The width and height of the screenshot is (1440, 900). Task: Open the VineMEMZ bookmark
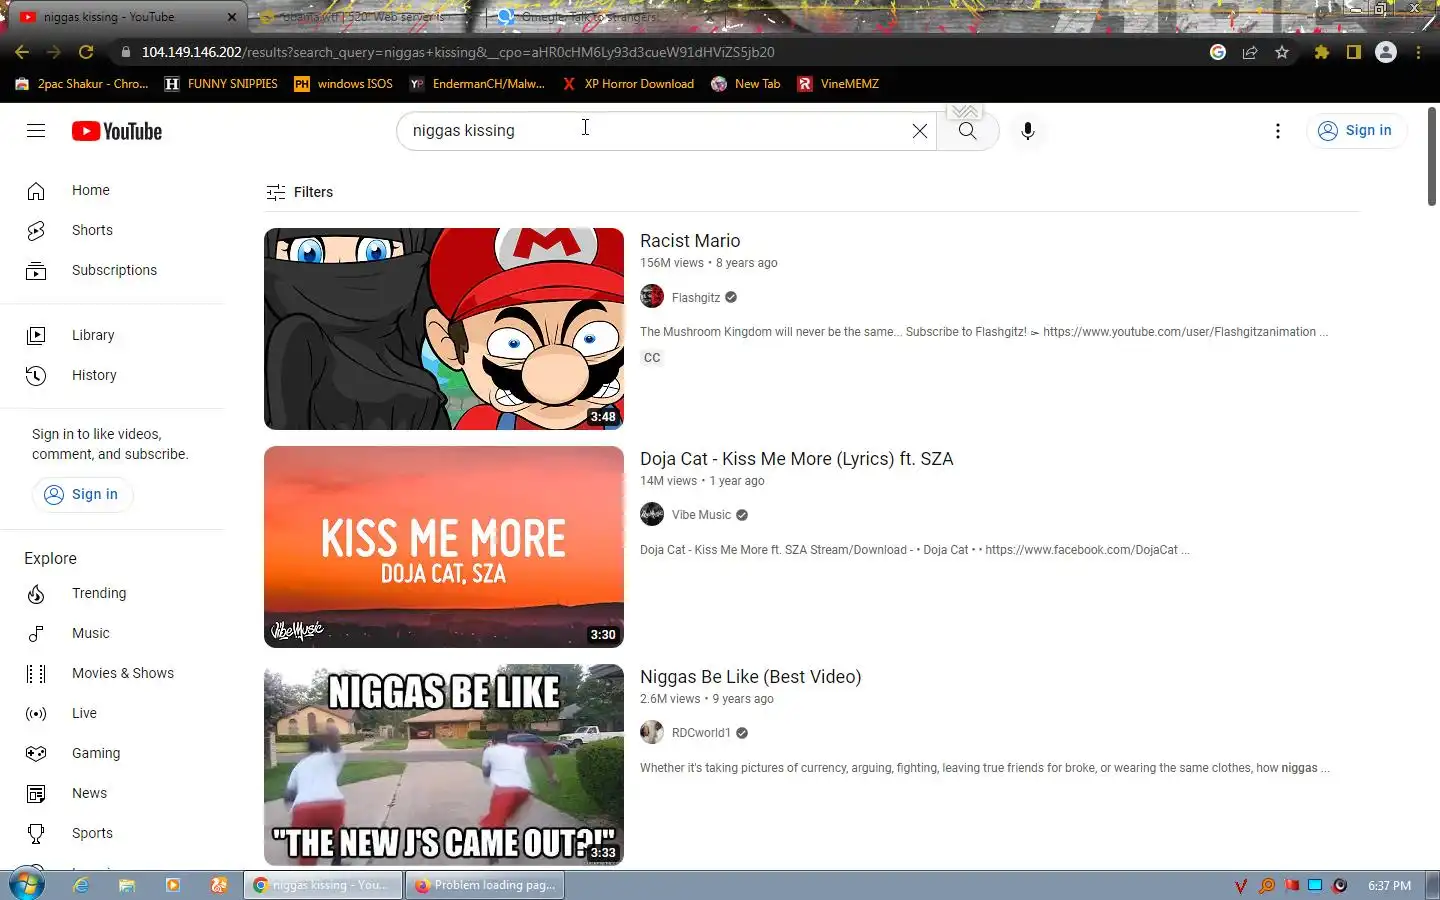pyautogui.click(x=838, y=84)
